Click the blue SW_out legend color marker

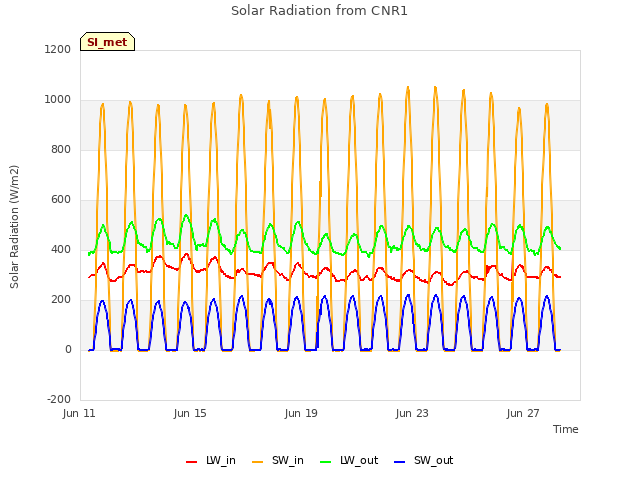tap(400, 462)
